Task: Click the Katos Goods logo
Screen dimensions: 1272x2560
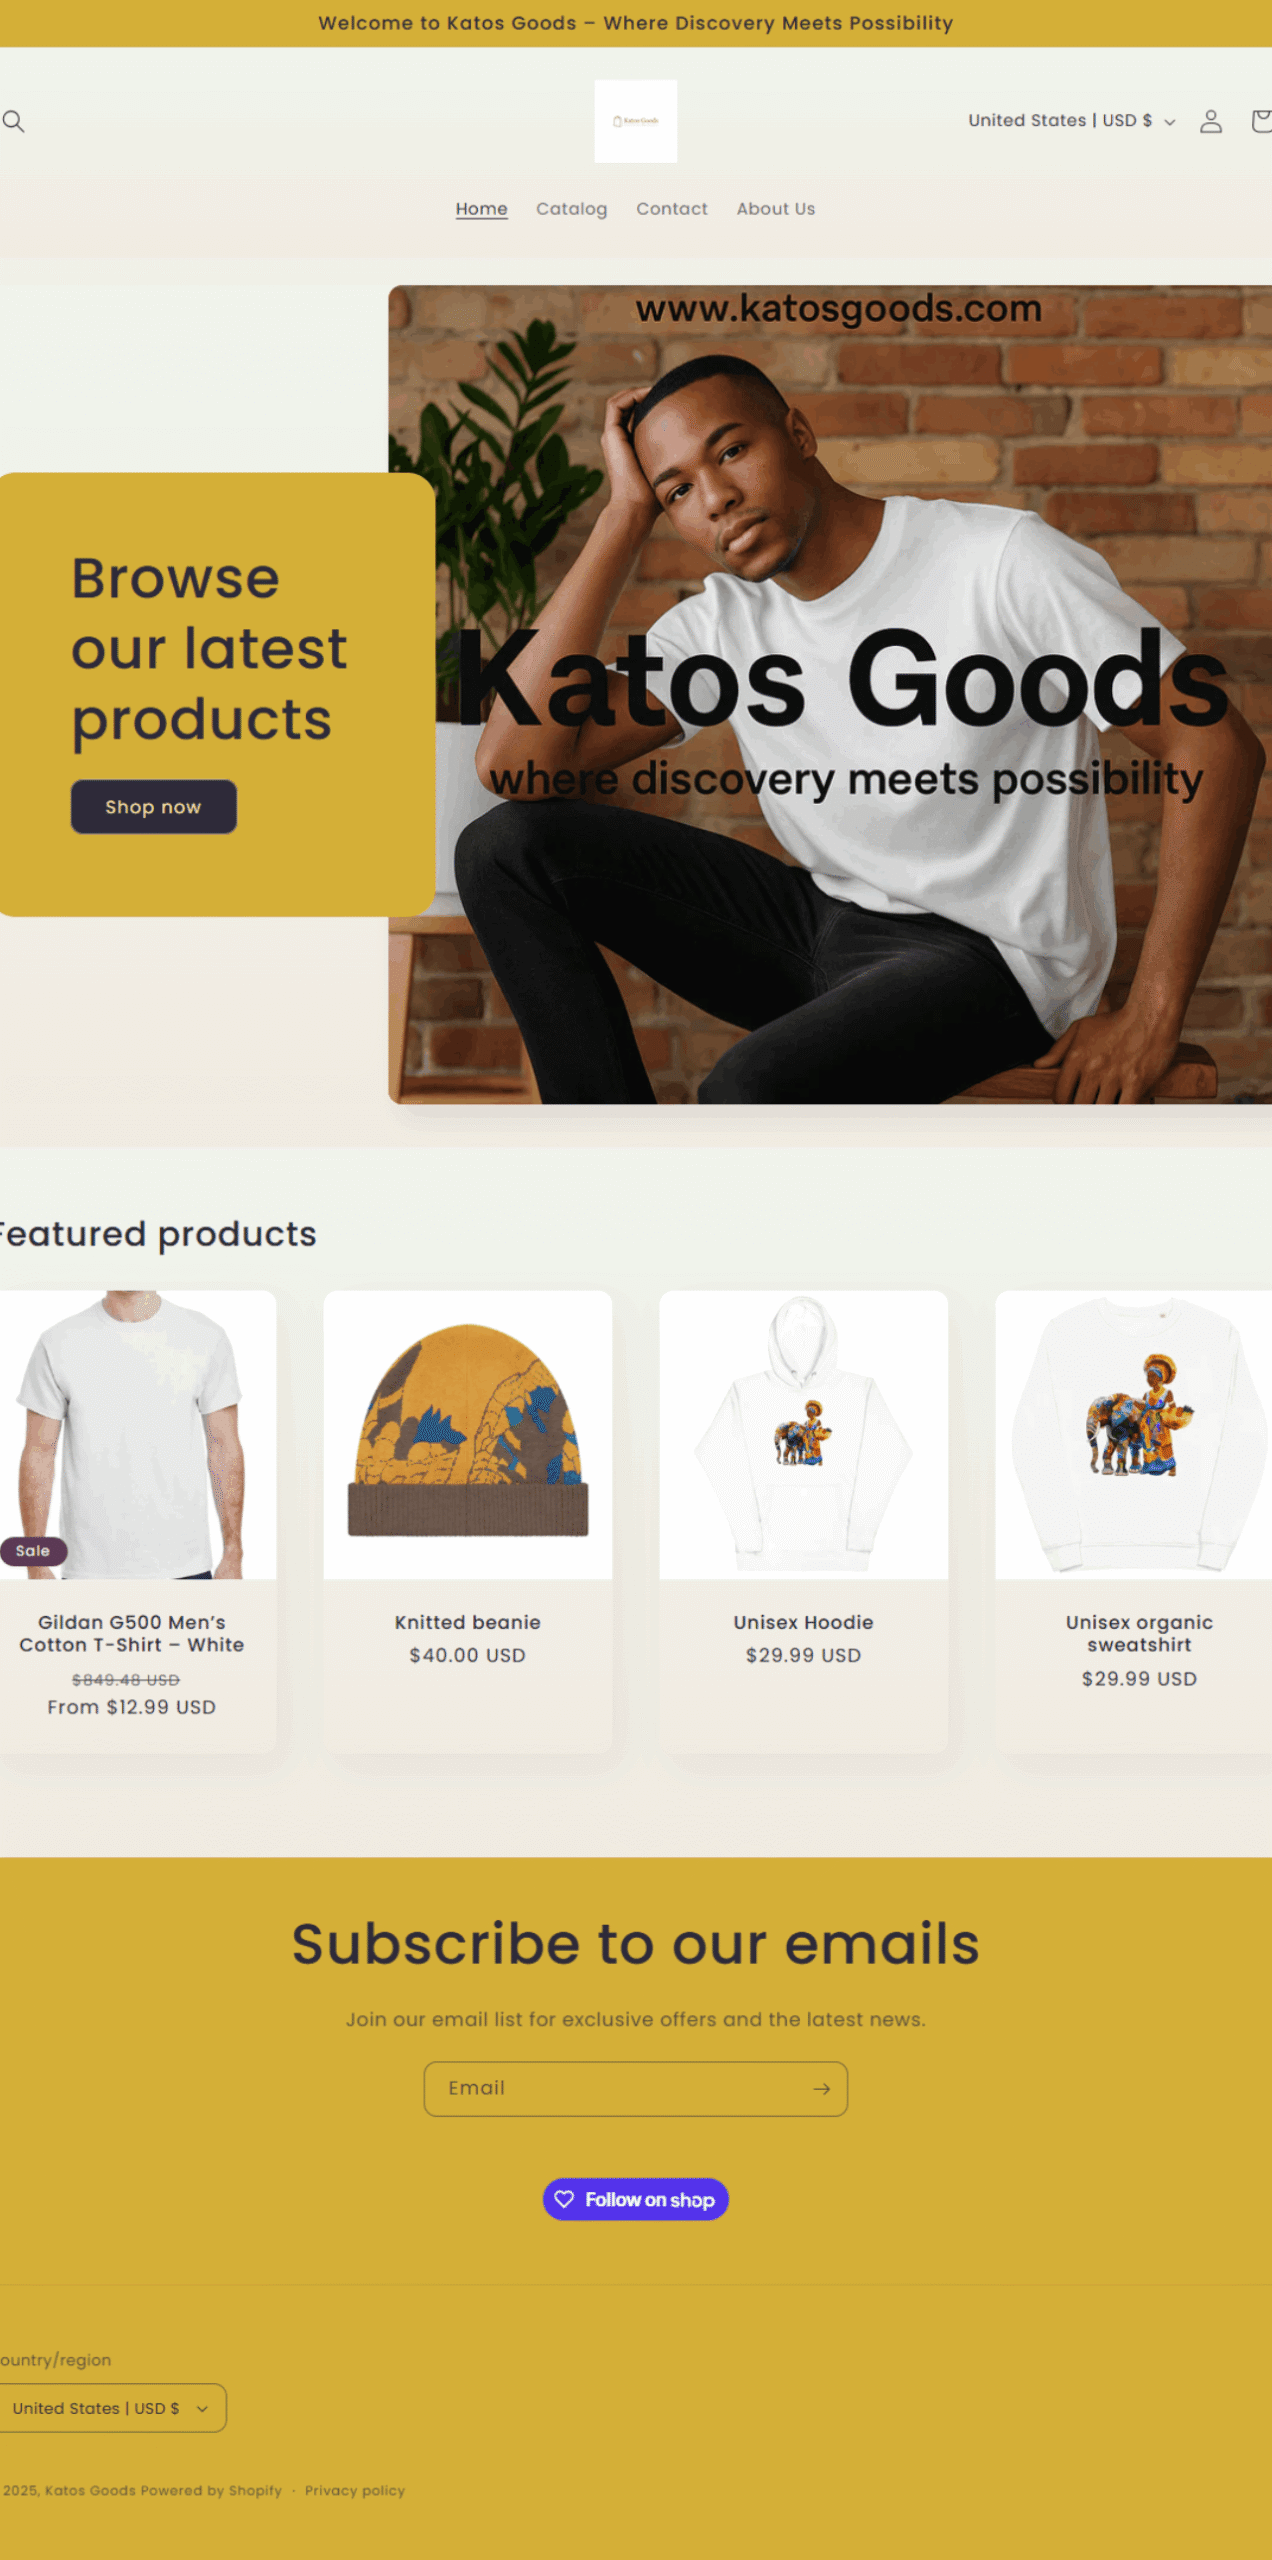Action: point(636,121)
